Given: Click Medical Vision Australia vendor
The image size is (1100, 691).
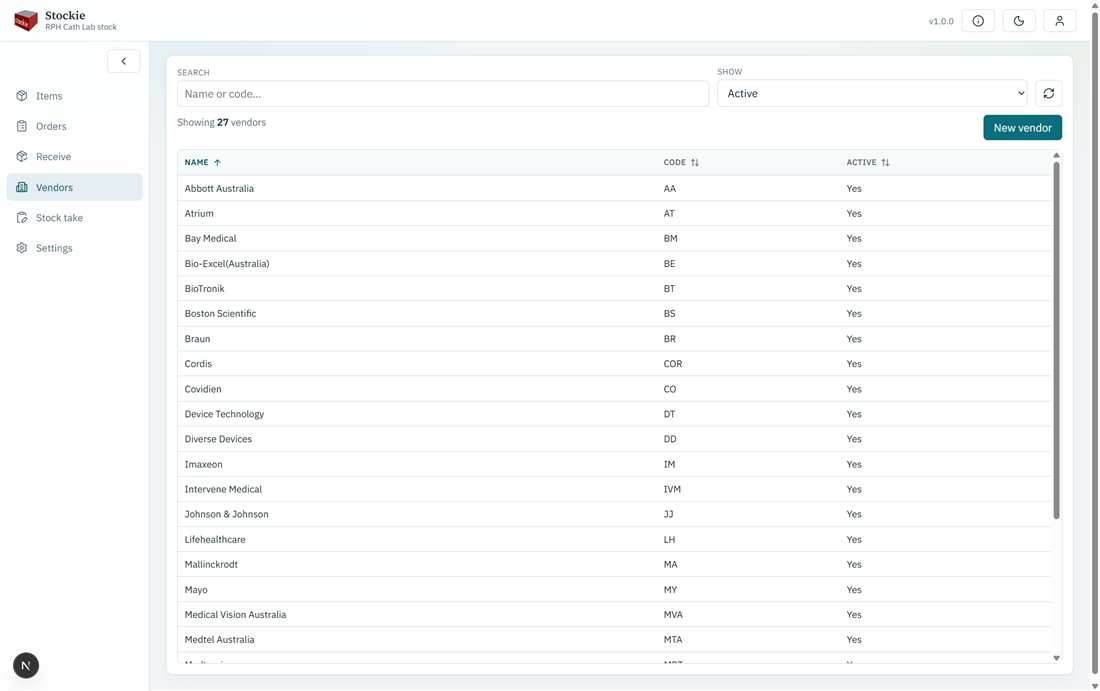Looking at the screenshot, I should [x=235, y=615].
